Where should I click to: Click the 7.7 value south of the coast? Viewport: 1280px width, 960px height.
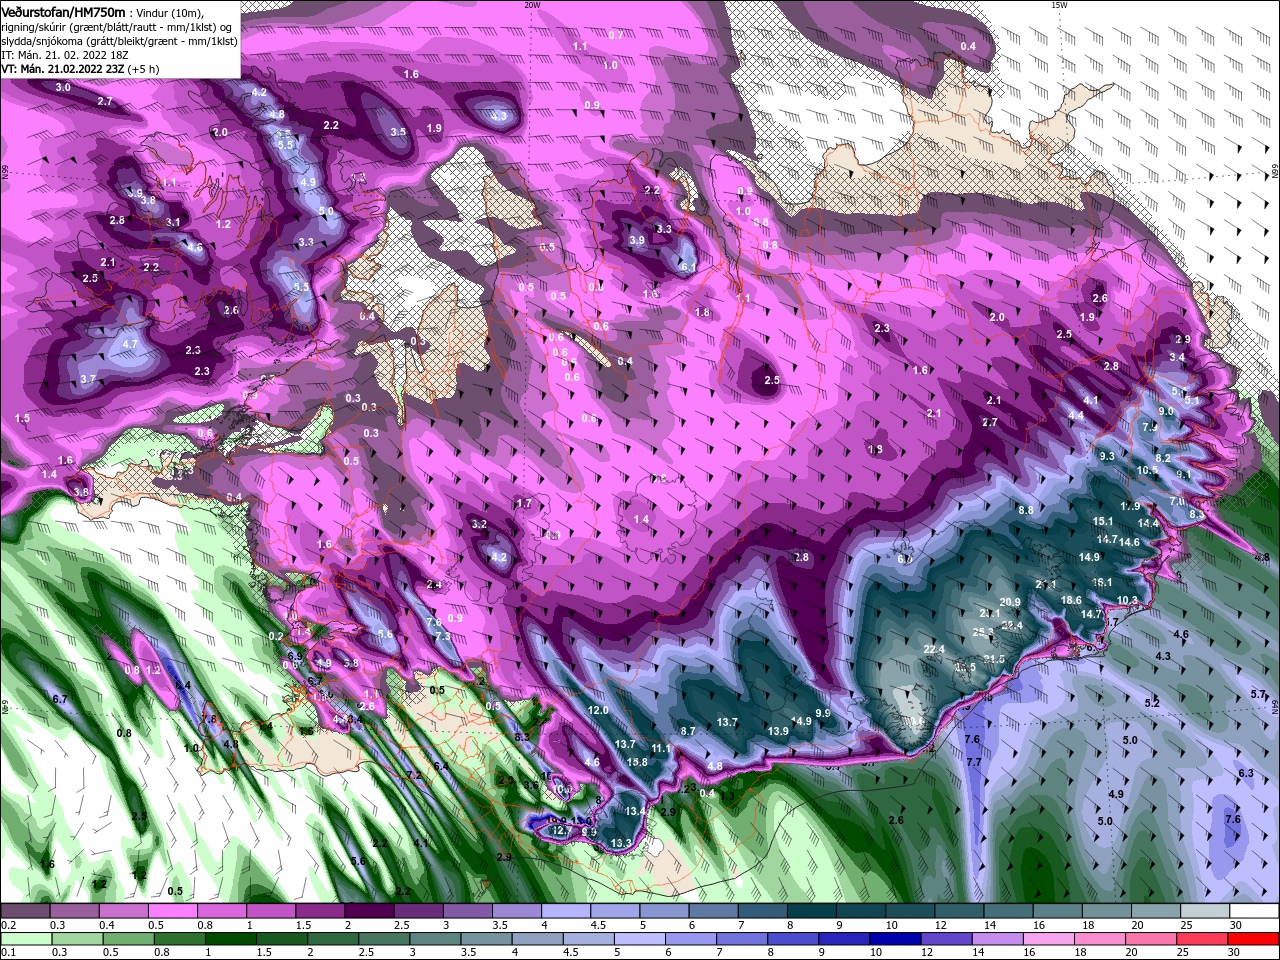coord(974,762)
